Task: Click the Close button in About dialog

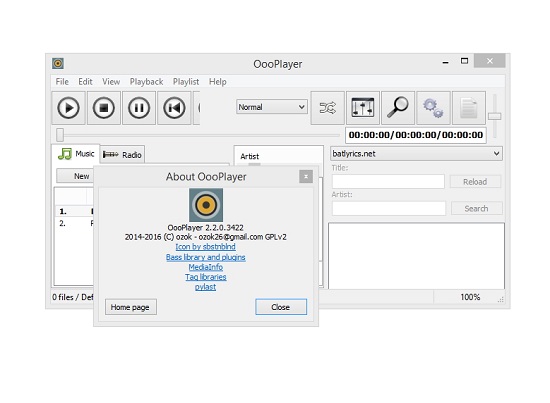Action: (281, 307)
